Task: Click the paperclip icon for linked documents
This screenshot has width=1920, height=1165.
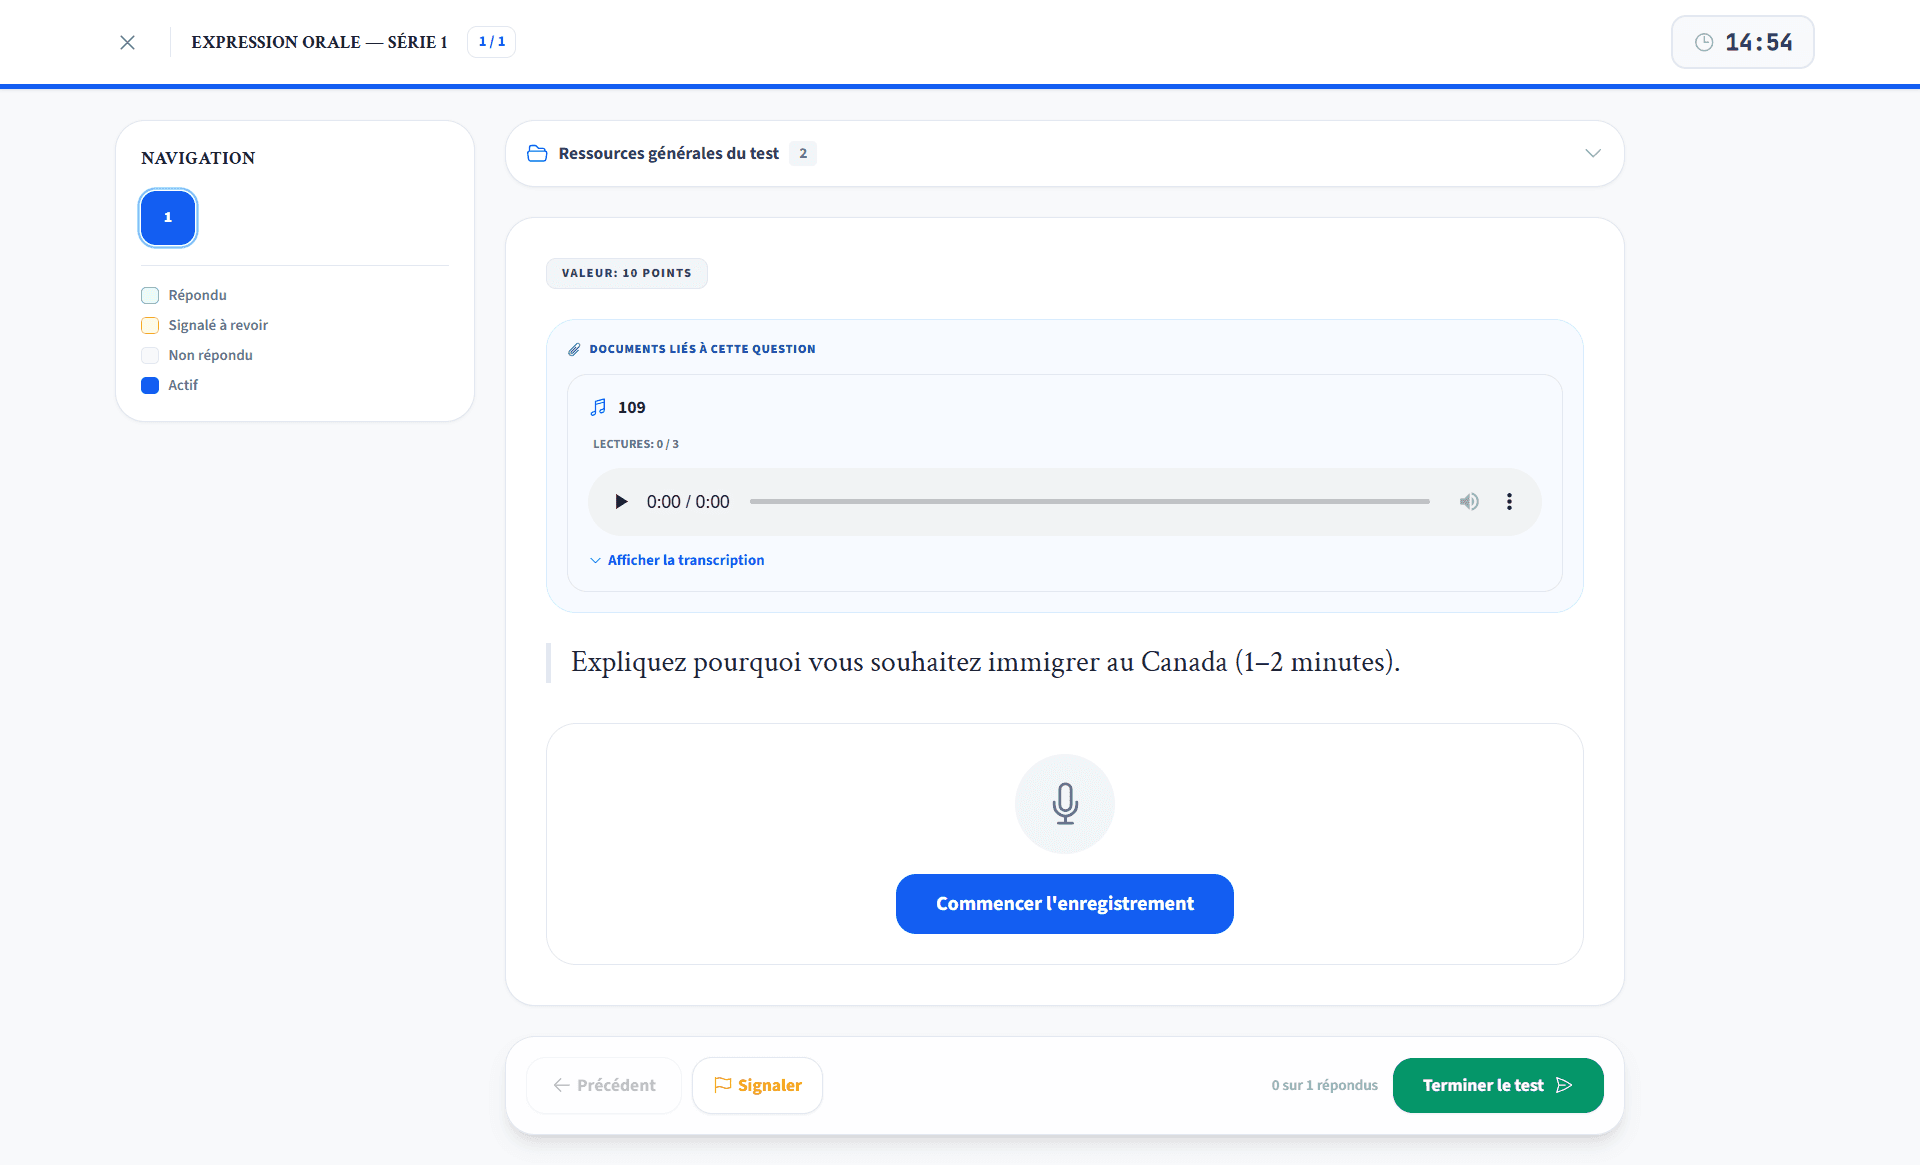Action: pyautogui.click(x=574, y=349)
